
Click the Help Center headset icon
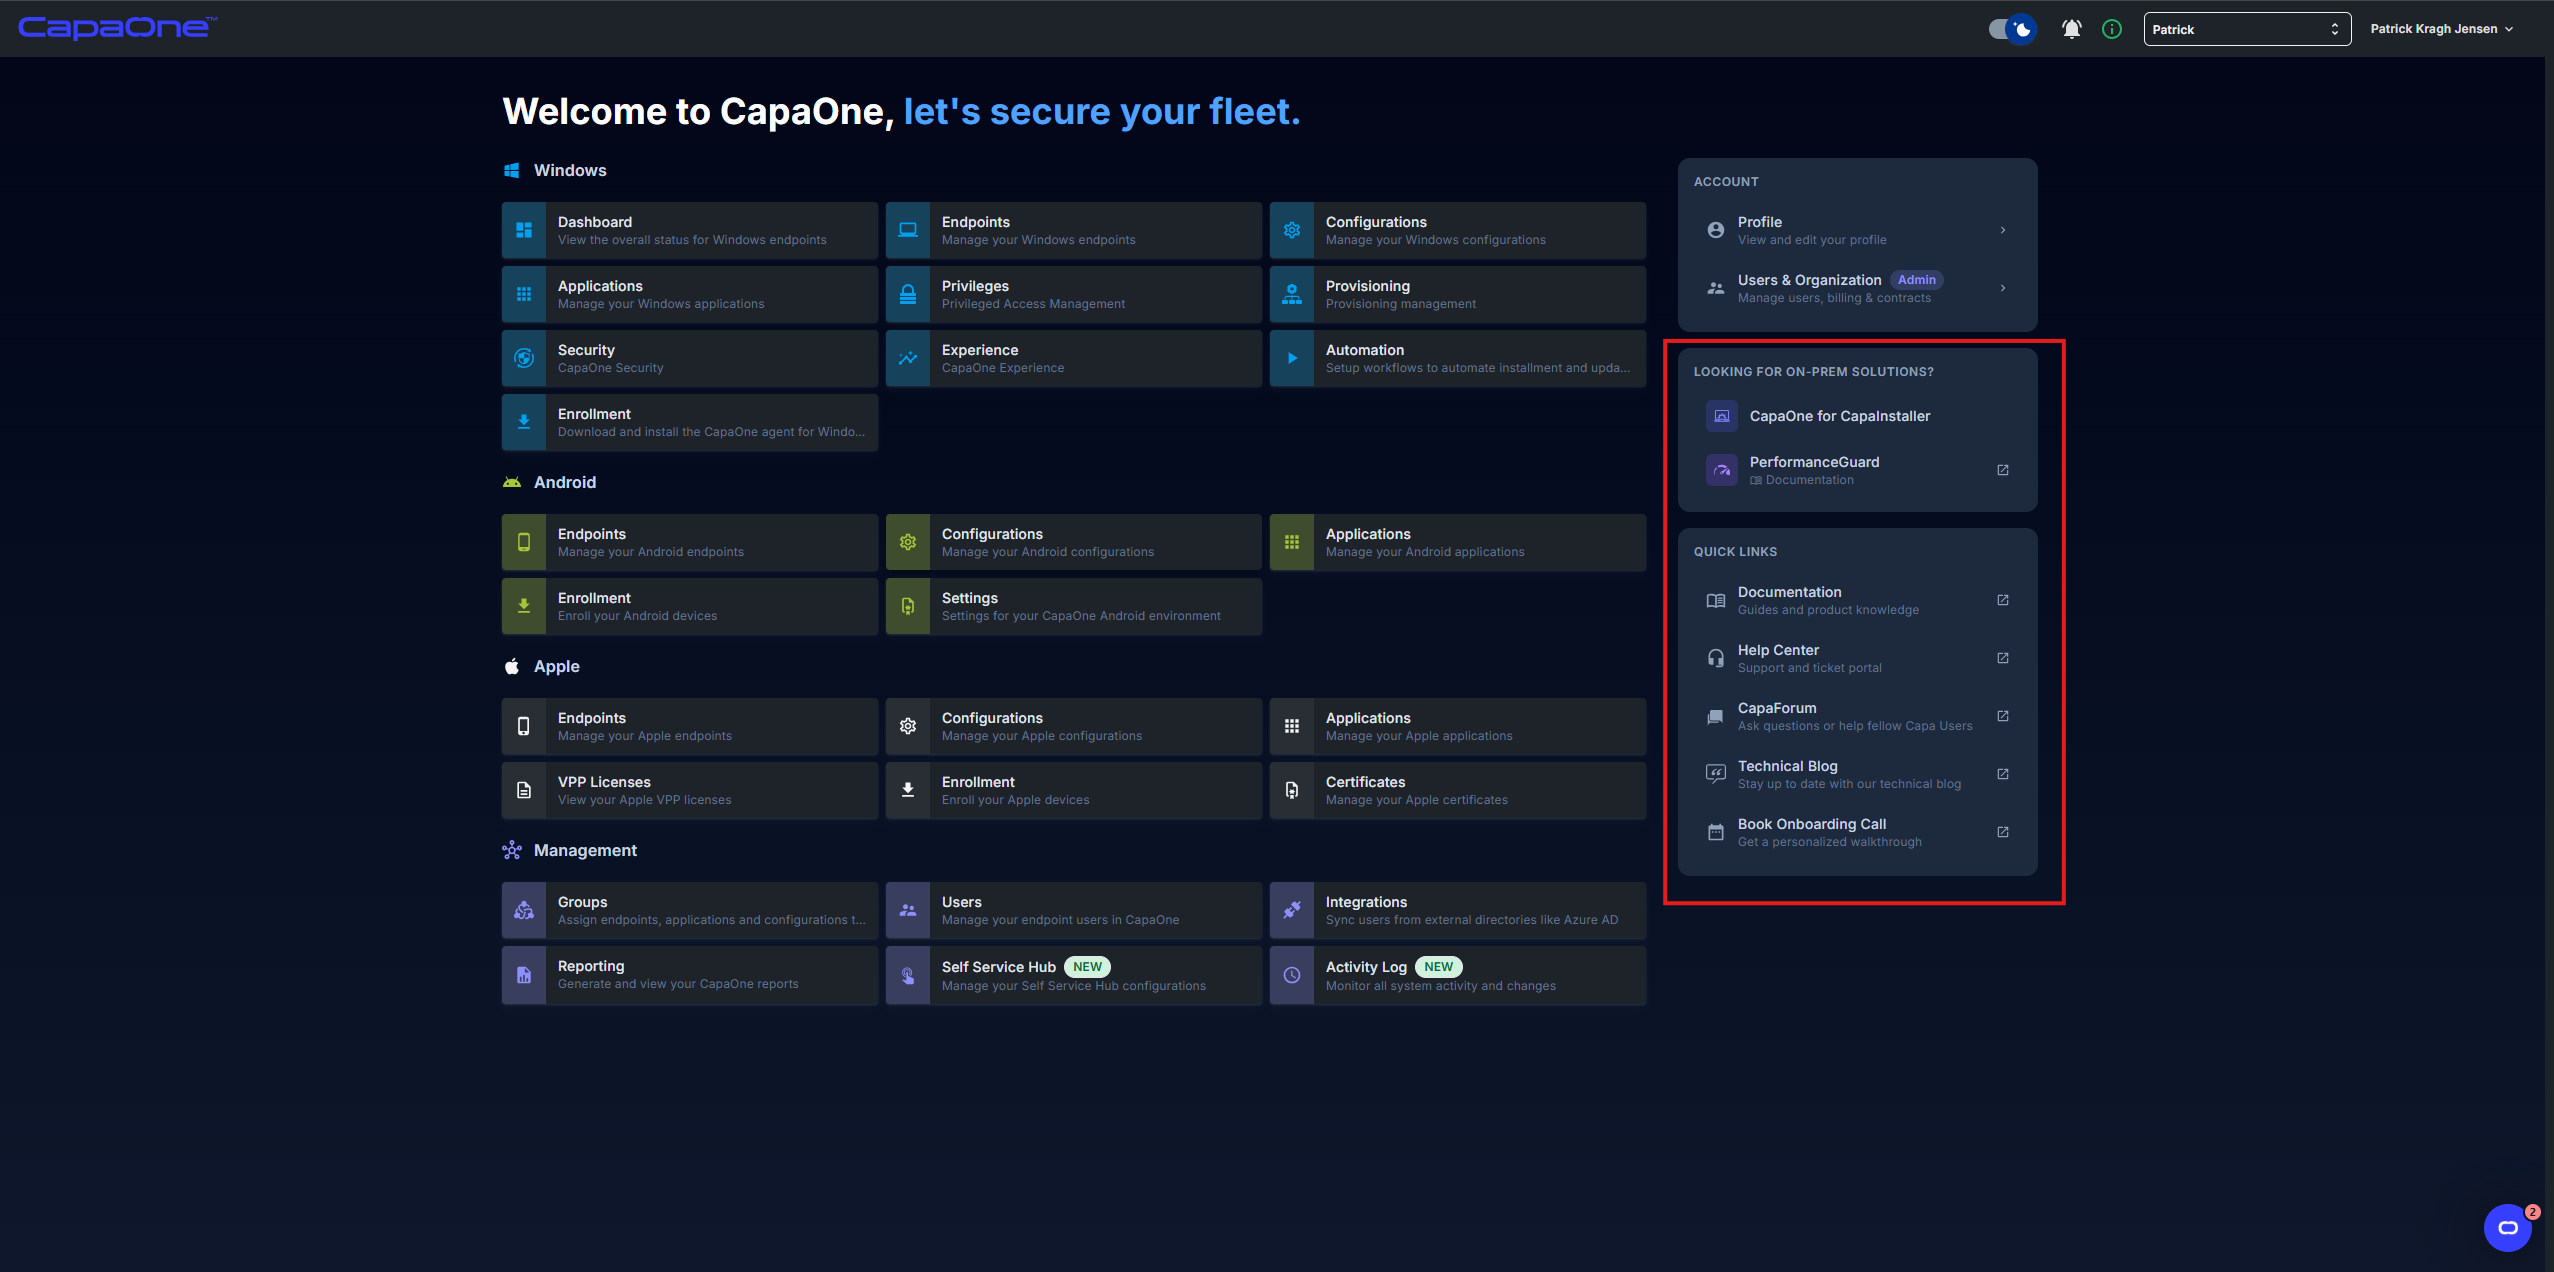(x=1716, y=658)
